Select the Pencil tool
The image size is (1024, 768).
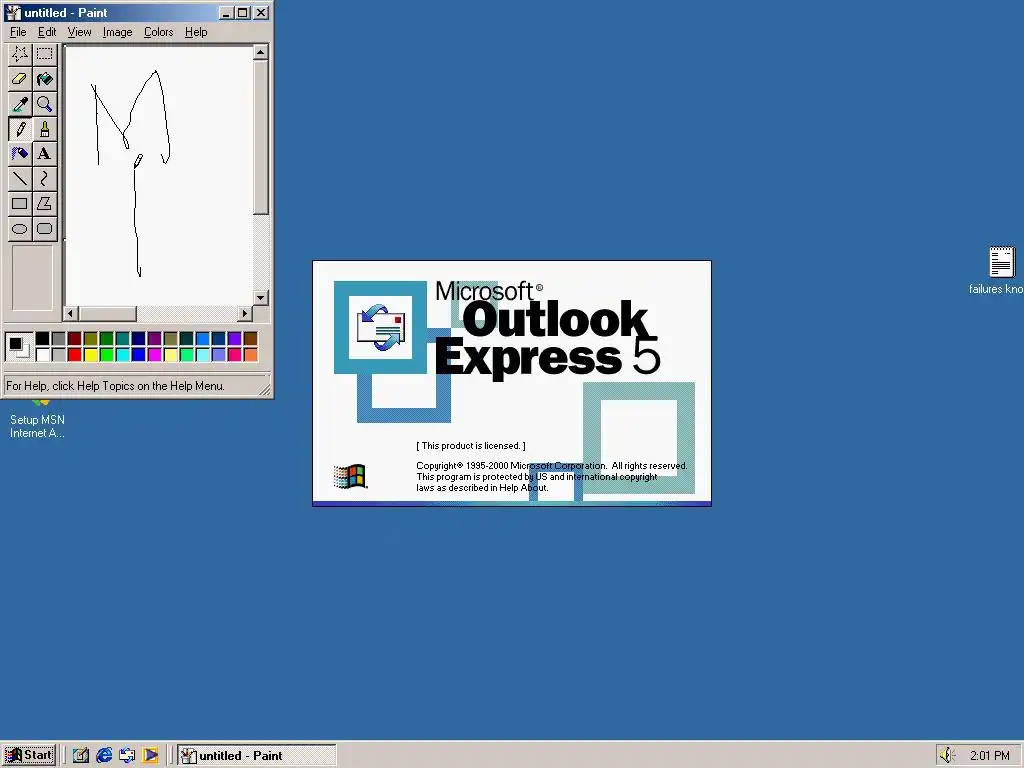tap(20, 129)
